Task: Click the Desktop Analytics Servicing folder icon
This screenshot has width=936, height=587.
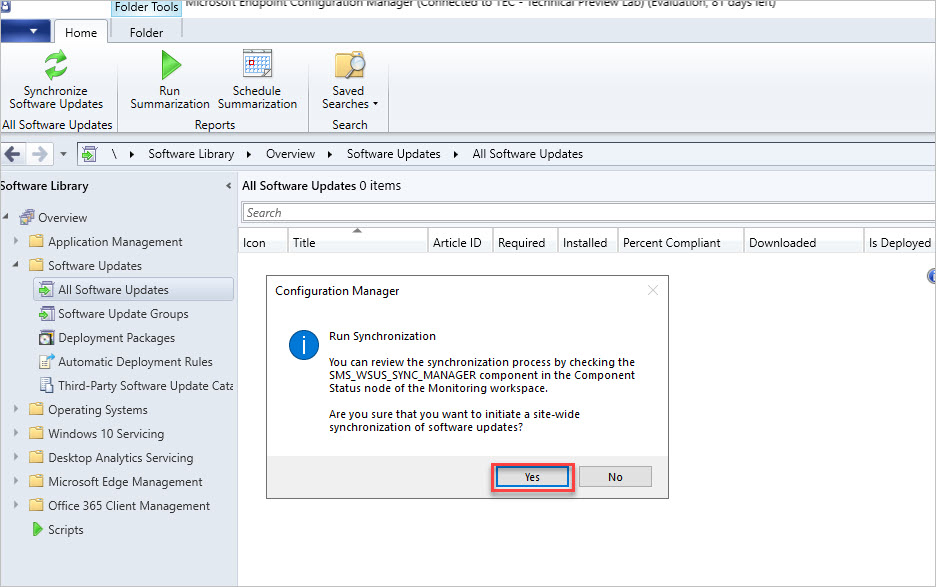Action: (36, 457)
